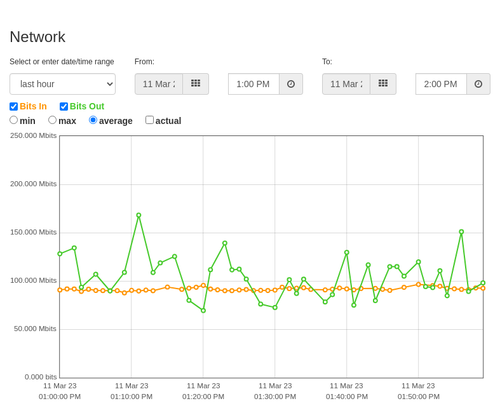Open the From date calendar picker icon
500x403 pixels.
196,84
